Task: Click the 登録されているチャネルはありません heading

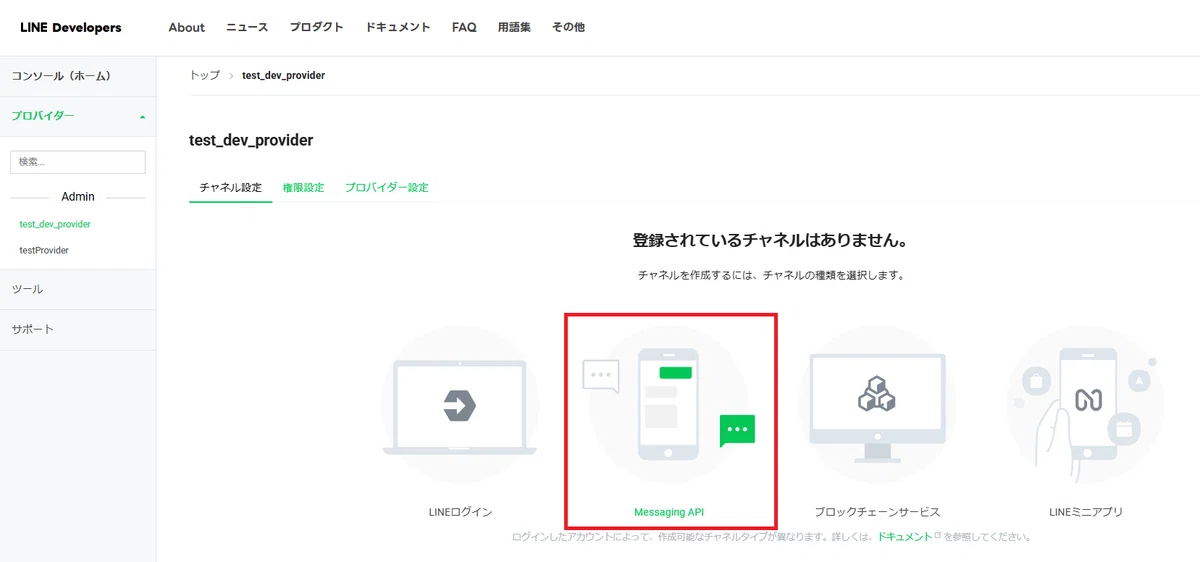Action: [770, 241]
